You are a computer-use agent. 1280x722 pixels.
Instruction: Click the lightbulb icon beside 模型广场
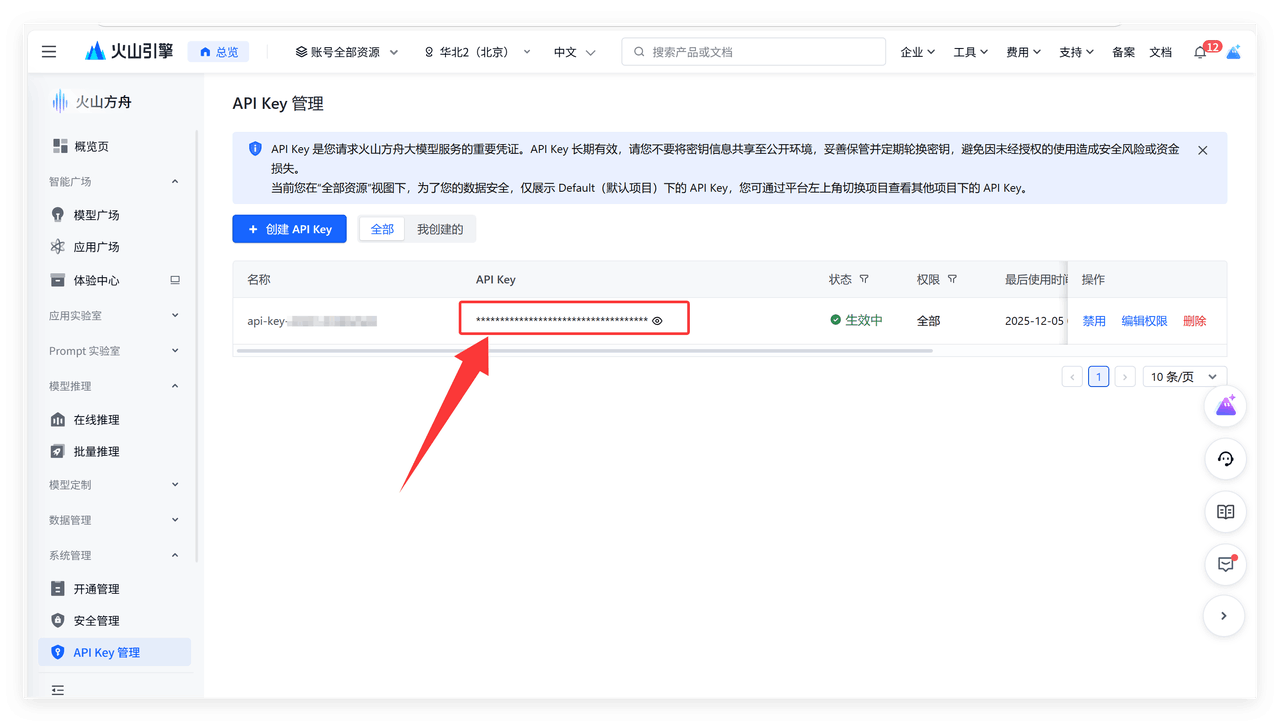(x=58, y=215)
